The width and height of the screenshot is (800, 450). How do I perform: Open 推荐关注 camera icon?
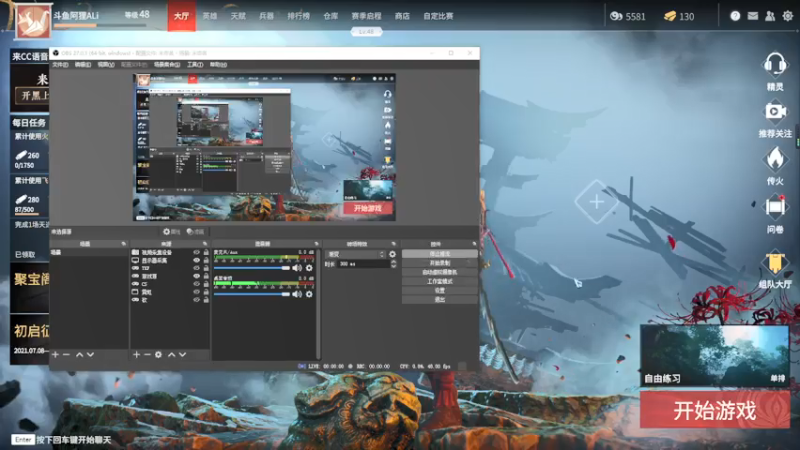click(x=775, y=112)
